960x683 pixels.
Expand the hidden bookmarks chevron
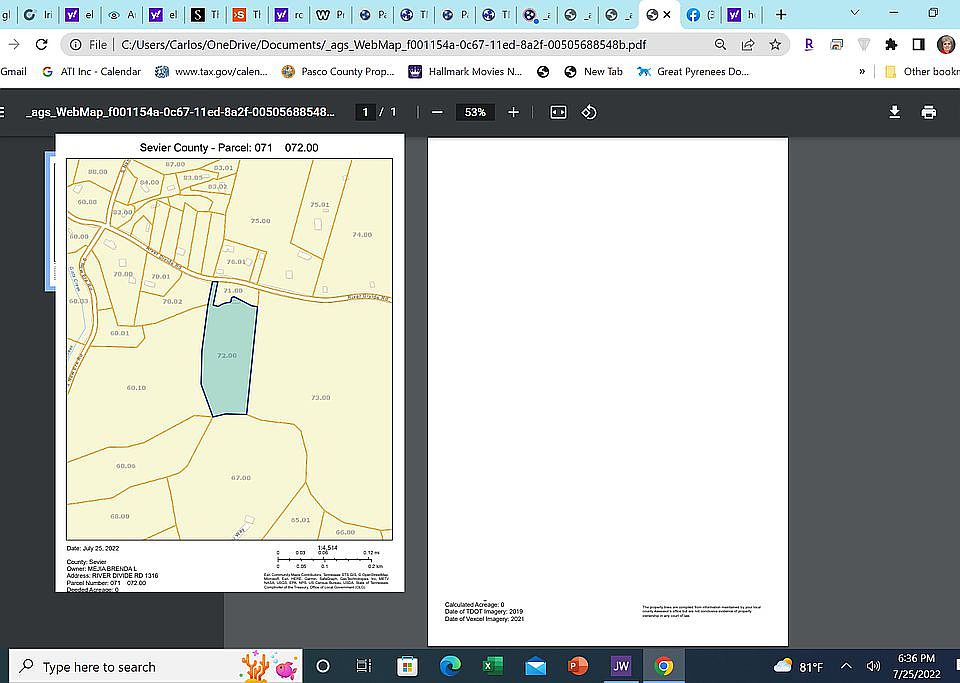click(x=862, y=72)
